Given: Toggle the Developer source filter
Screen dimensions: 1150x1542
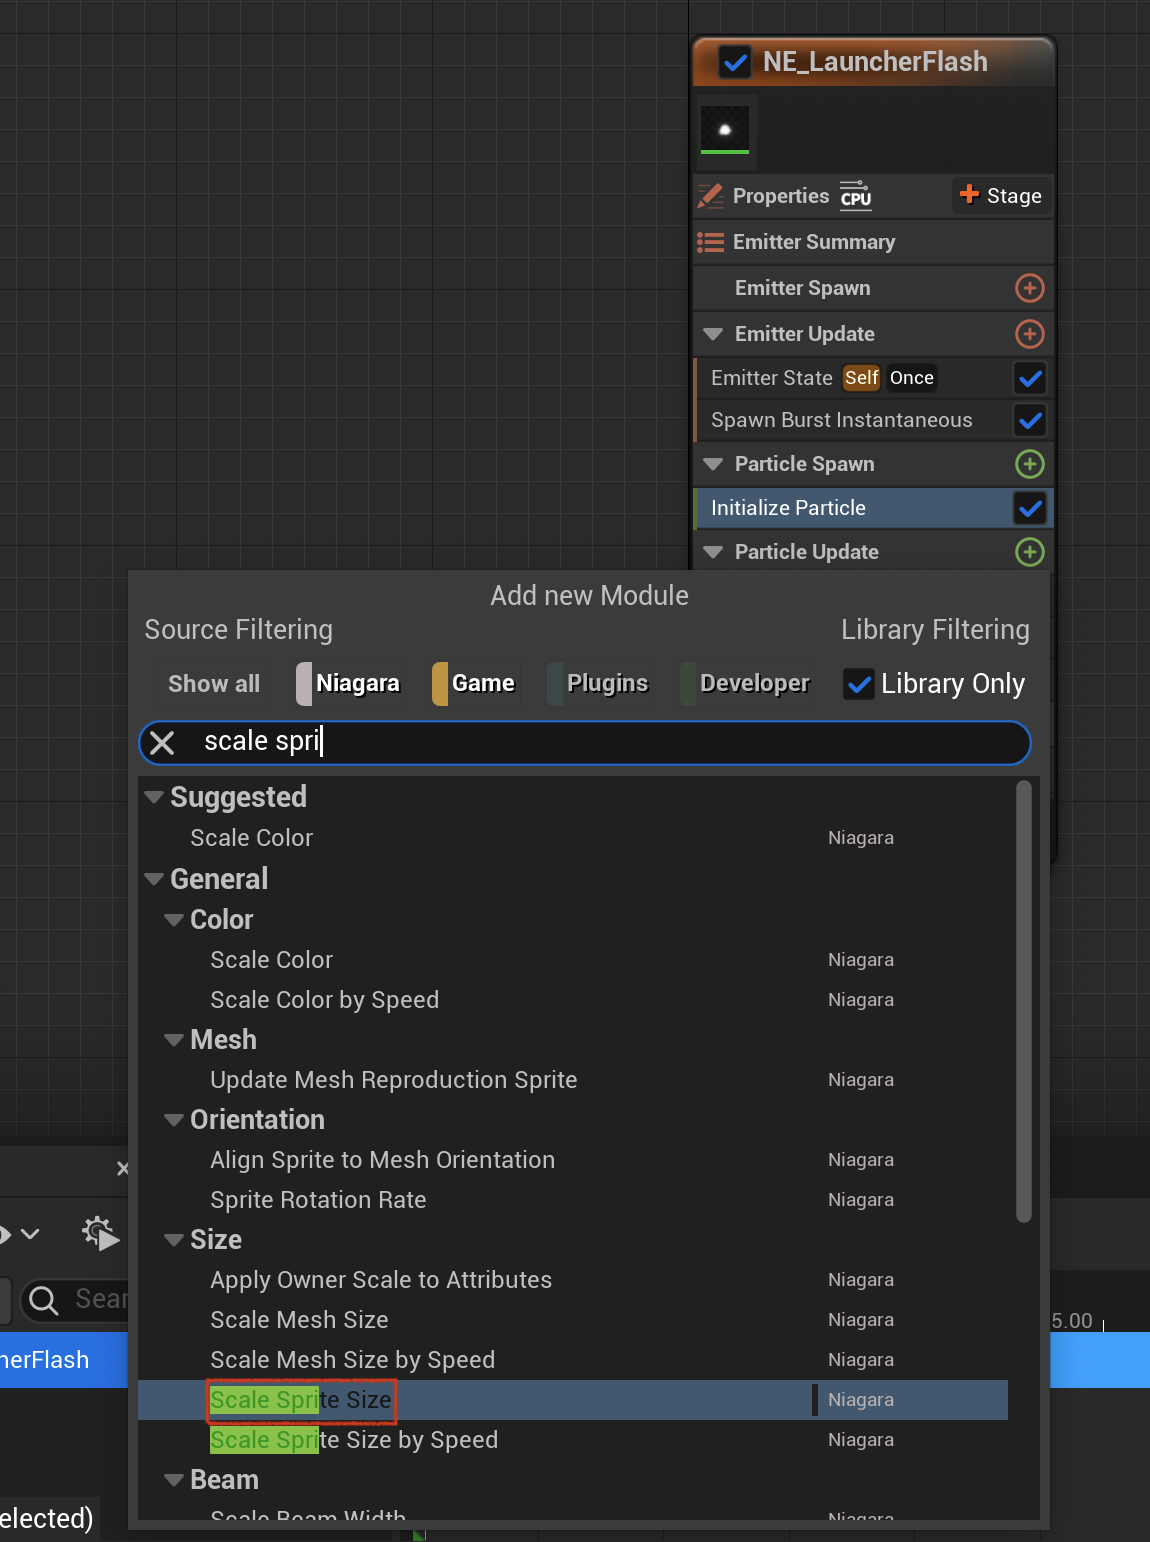Looking at the screenshot, I should [x=747, y=684].
